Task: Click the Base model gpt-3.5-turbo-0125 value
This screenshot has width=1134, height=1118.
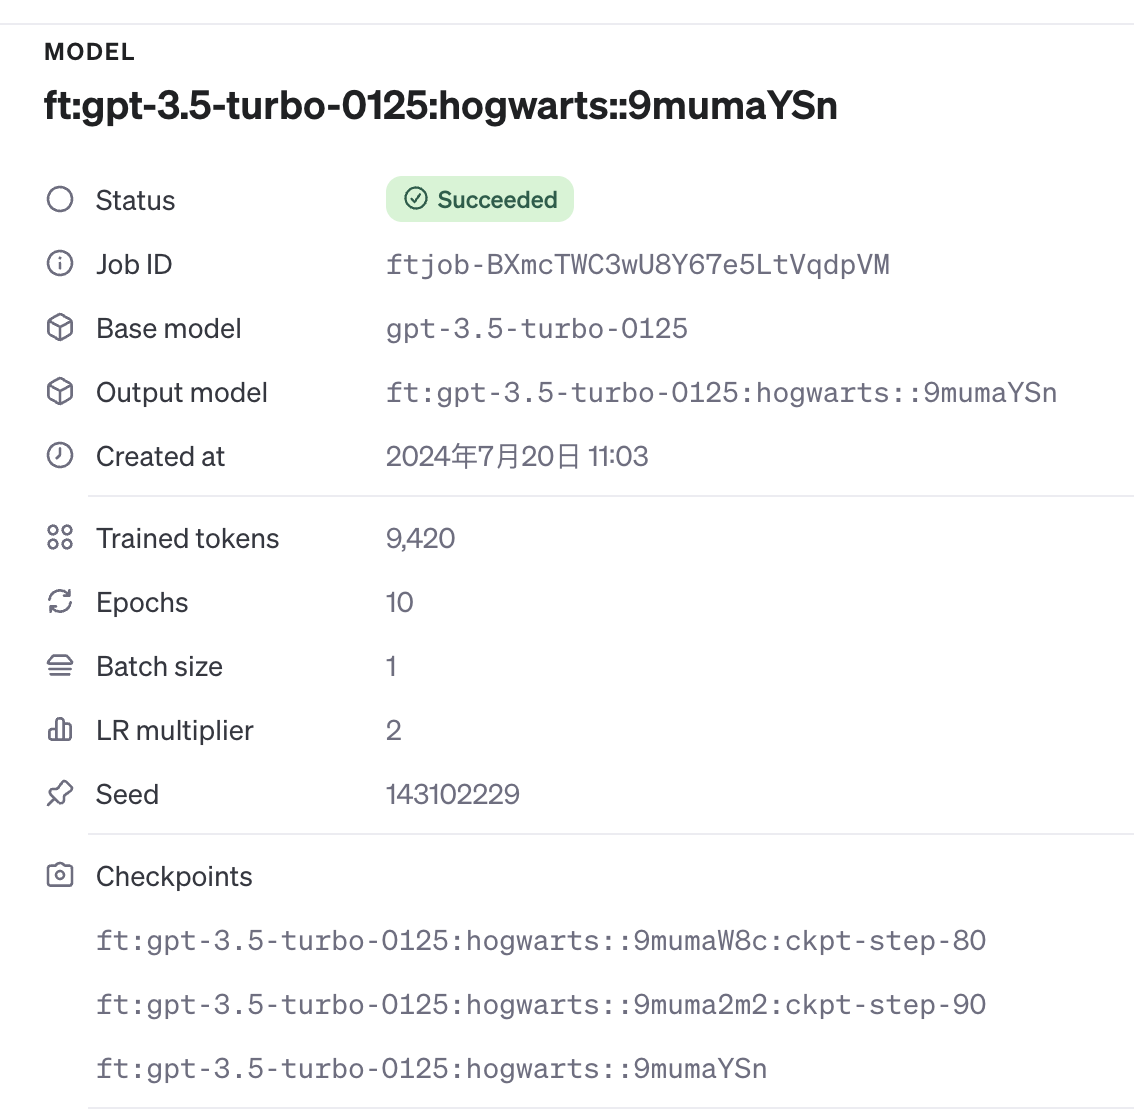Action: click(x=536, y=329)
